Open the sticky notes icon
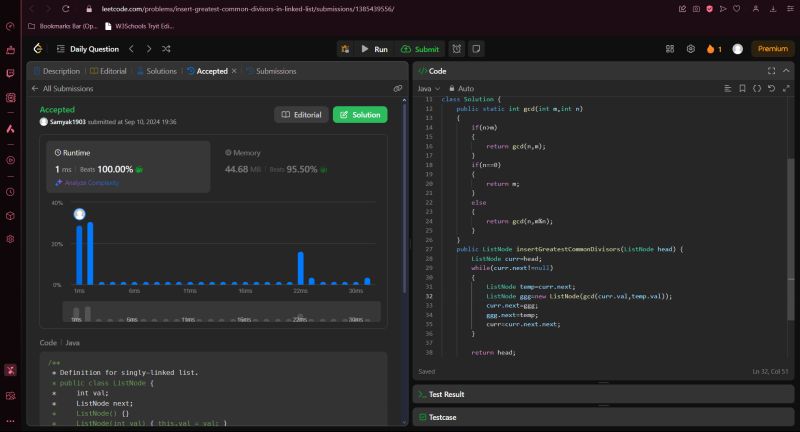 [476, 49]
